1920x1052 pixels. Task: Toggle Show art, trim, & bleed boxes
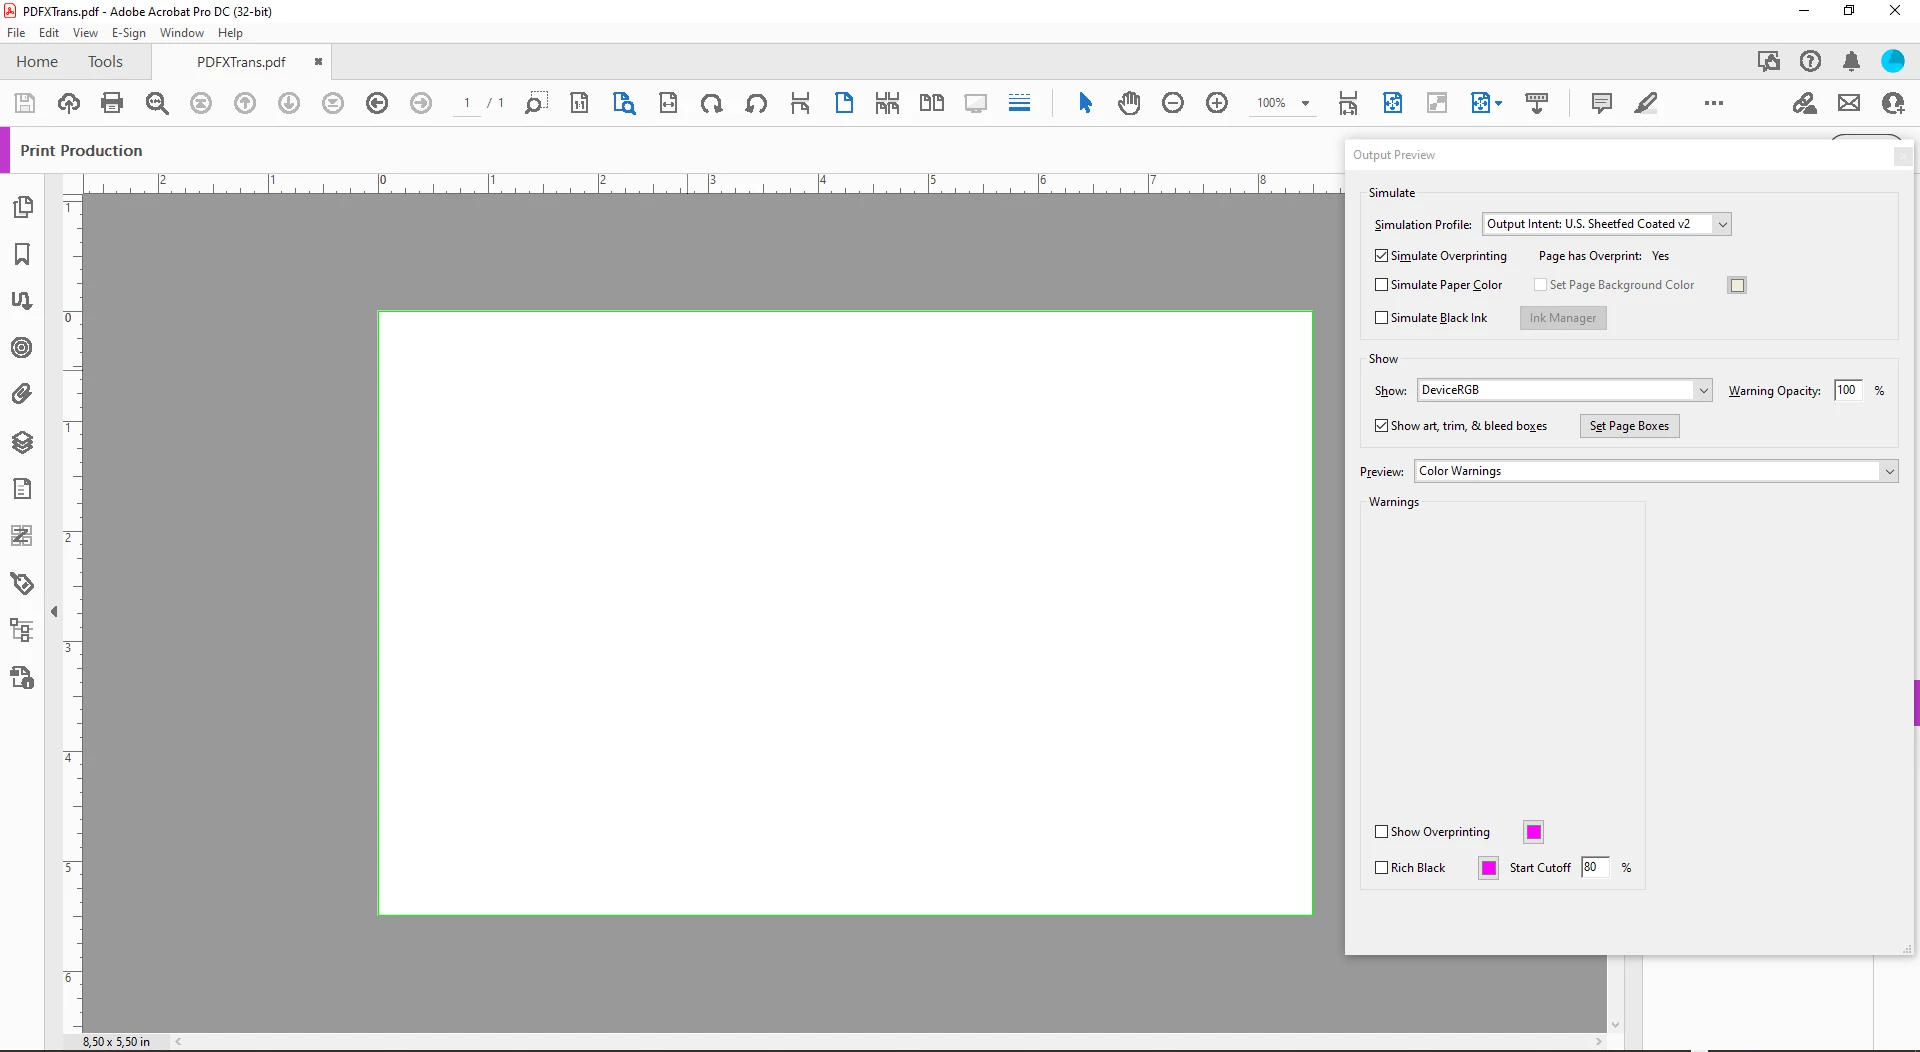pyautogui.click(x=1382, y=426)
